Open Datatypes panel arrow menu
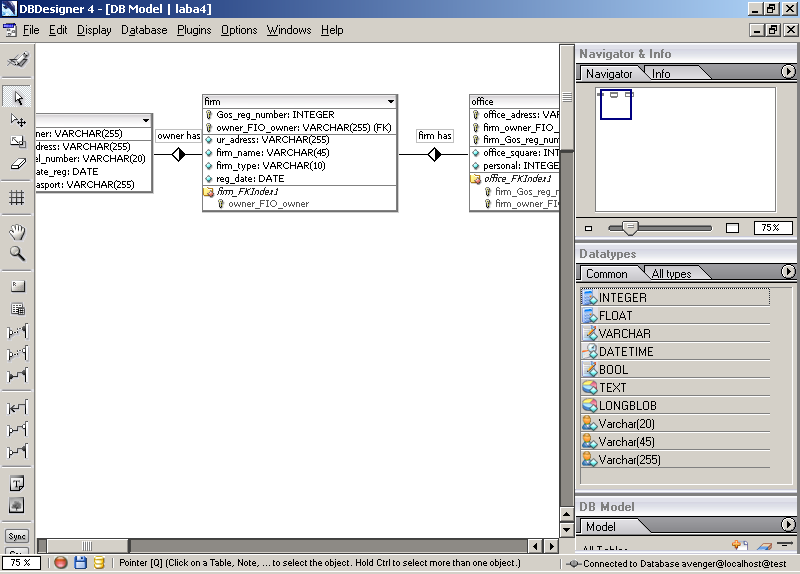Screen dimensions: 800x574 788,271
